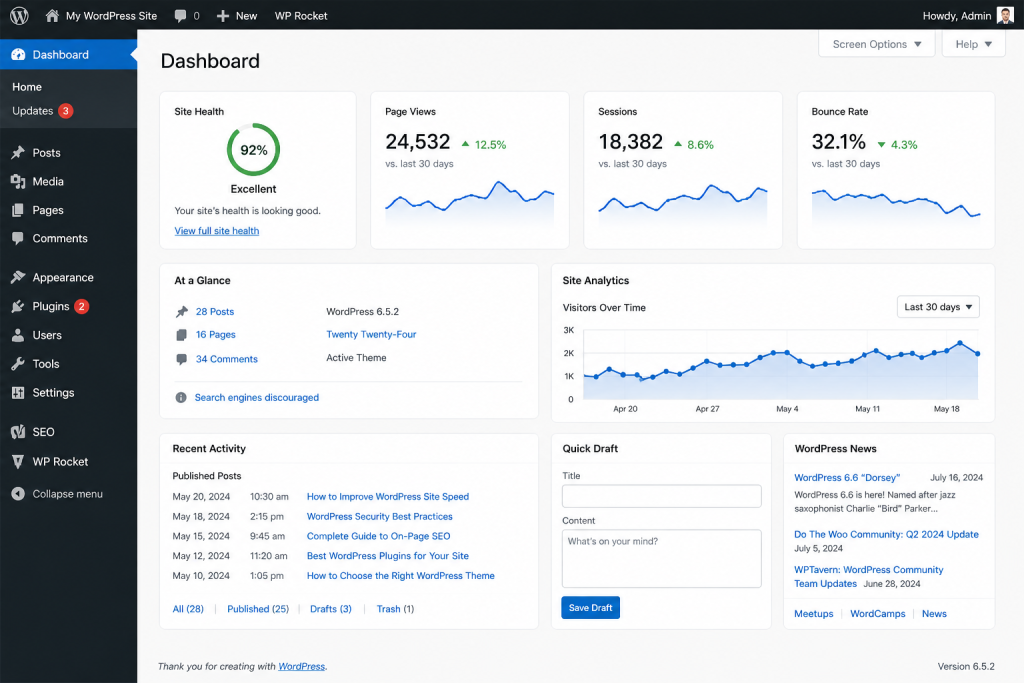Click the Comments bubble icon in sidebar
Image resolution: width=1024 pixels, height=683 pixels.
18,238
